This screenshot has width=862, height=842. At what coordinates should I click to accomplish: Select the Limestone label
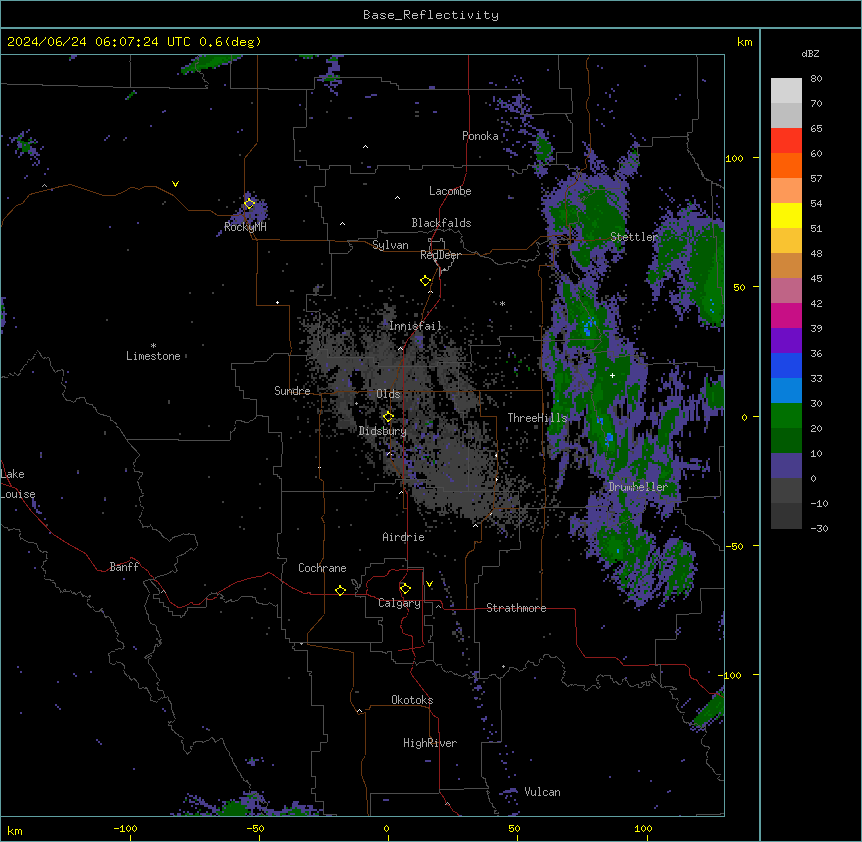pyautogui.click(x=153, y=356)
